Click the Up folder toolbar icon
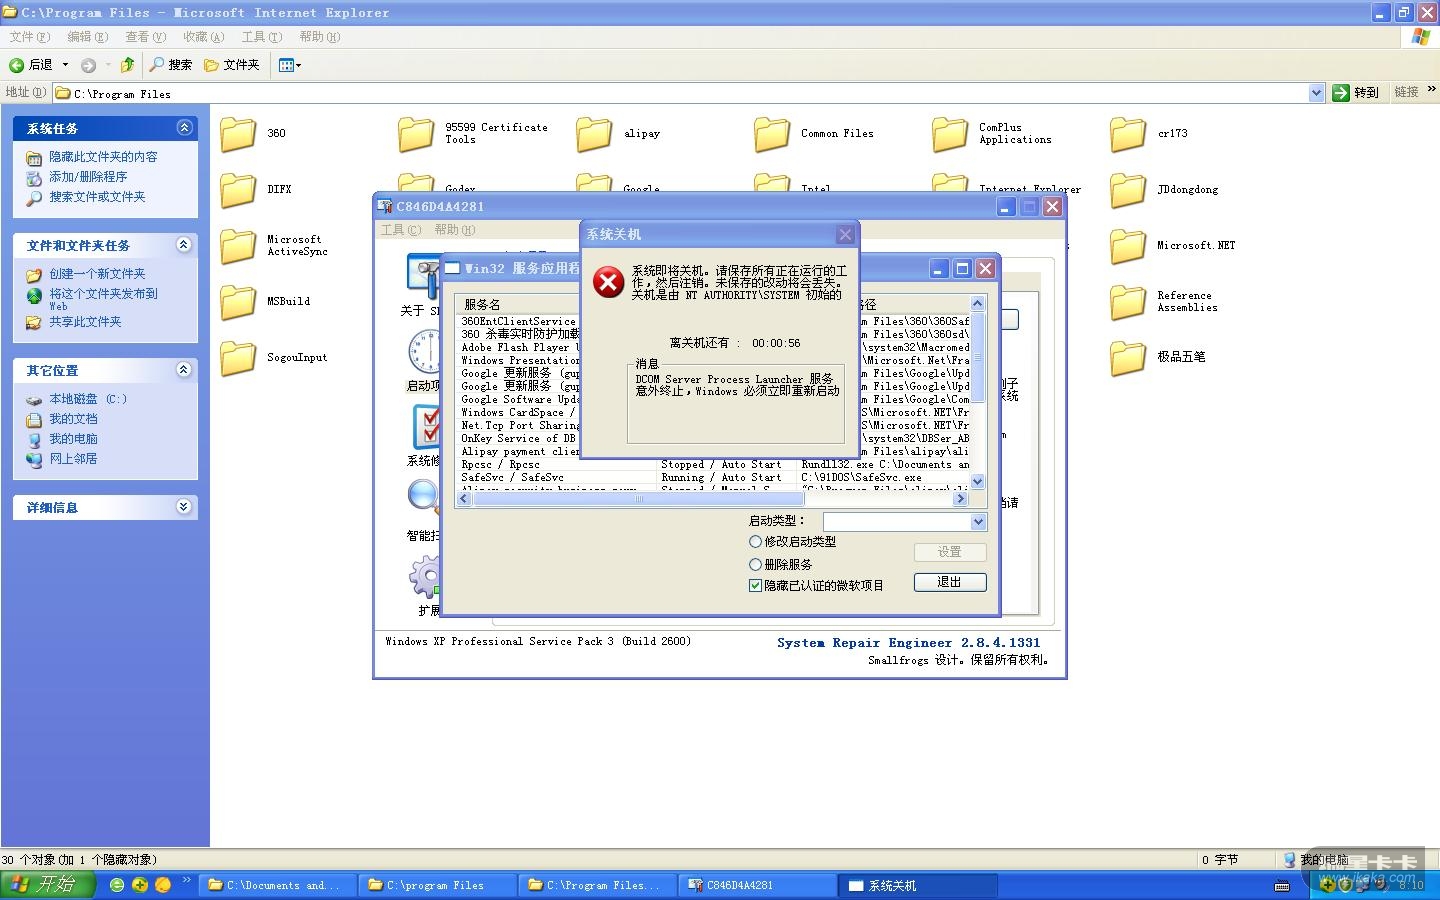This screenshot has width=1440, height=900. click(127, 65)
